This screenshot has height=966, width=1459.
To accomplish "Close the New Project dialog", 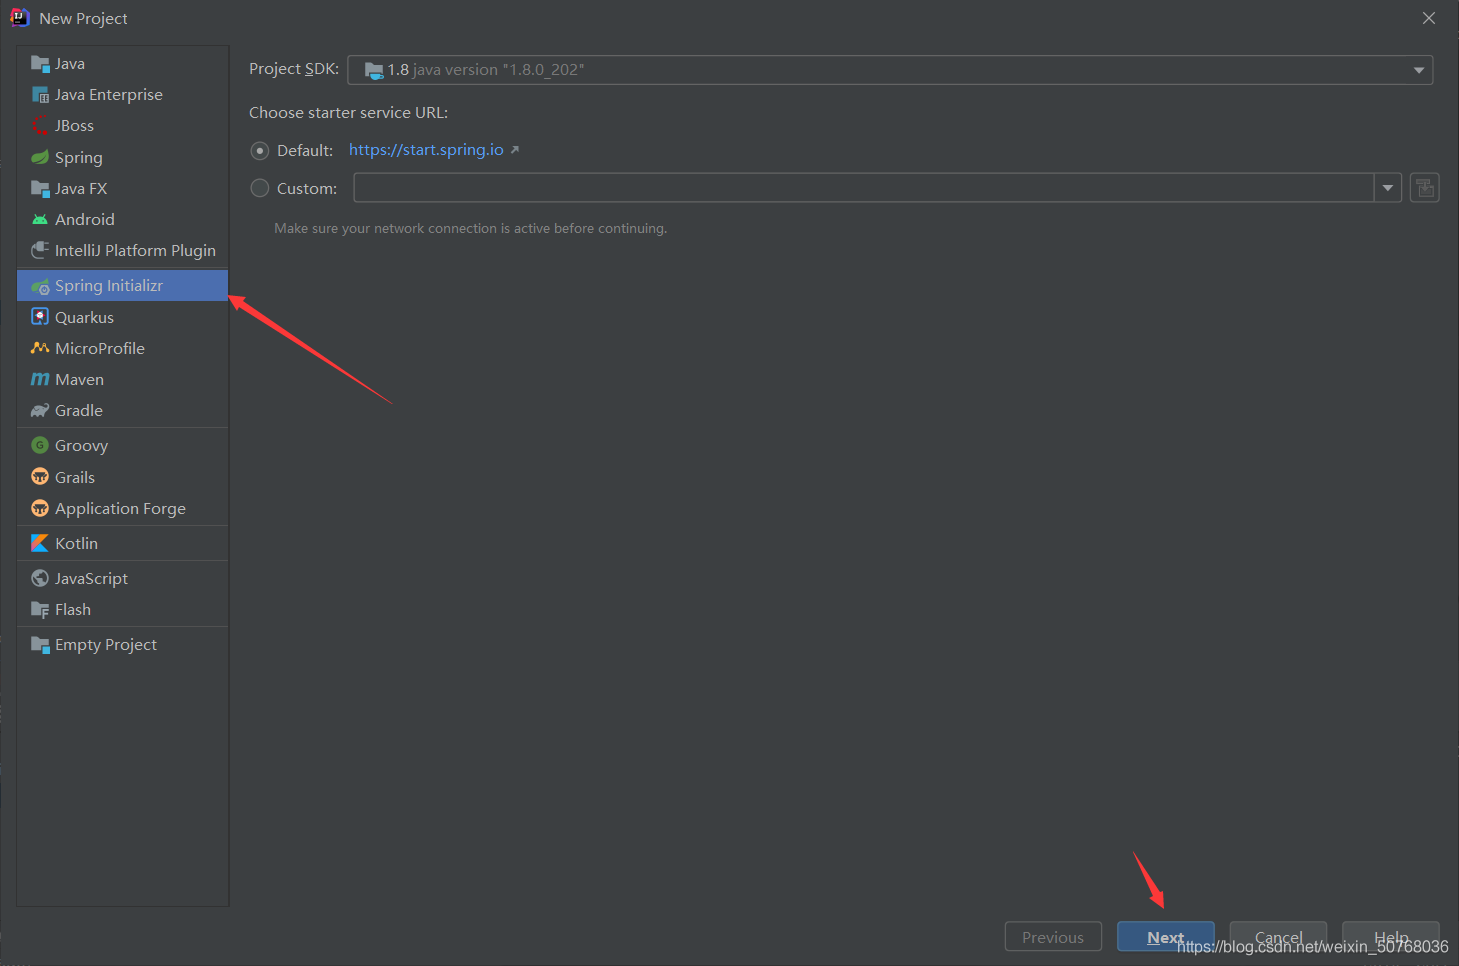I will click(1429, 18).
